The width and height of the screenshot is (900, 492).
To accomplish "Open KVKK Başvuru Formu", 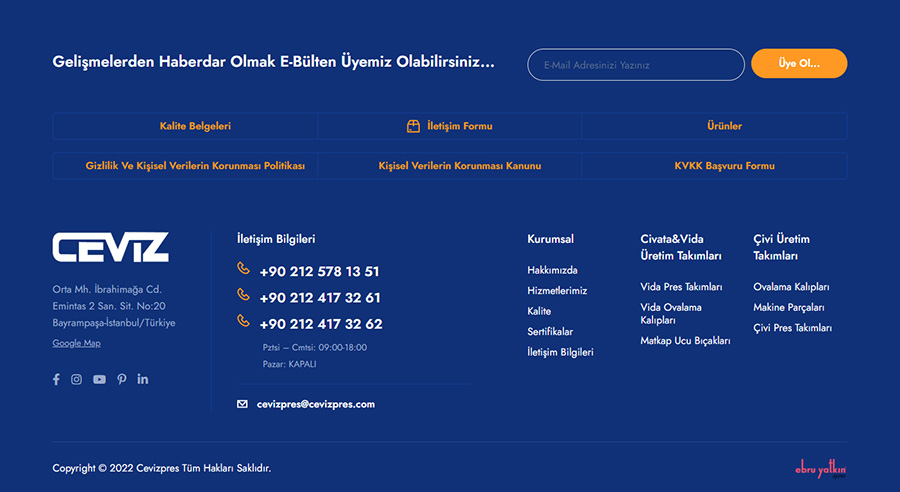I will (724, 166).
